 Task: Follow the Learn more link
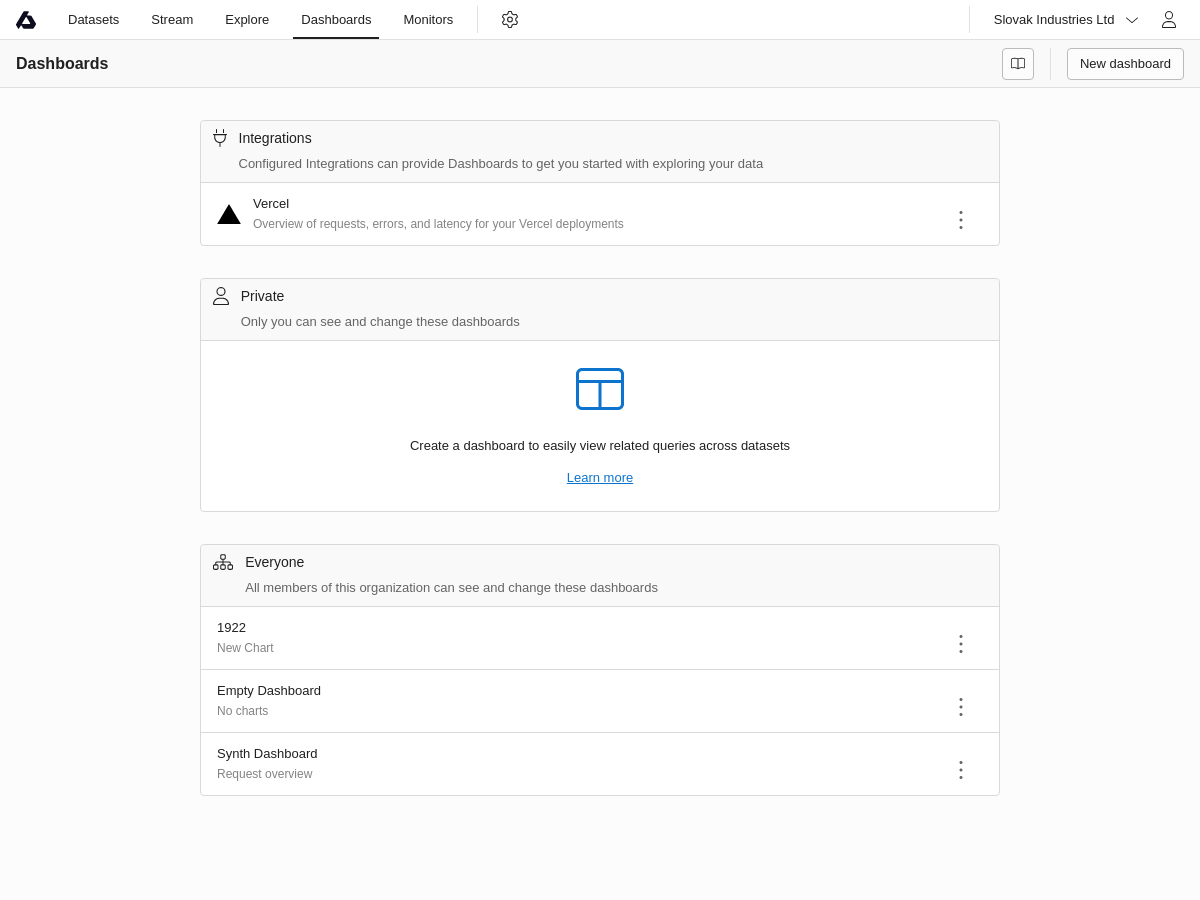pos(600,478)
